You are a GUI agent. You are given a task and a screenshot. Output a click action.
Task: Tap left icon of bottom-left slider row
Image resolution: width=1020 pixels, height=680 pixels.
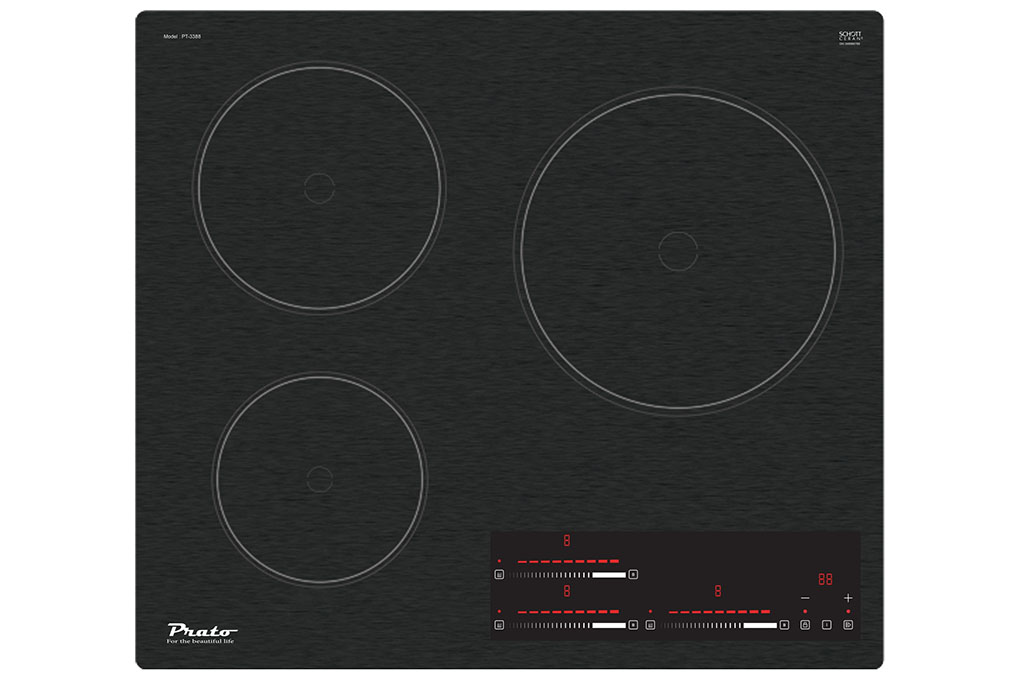pos(499,625)
